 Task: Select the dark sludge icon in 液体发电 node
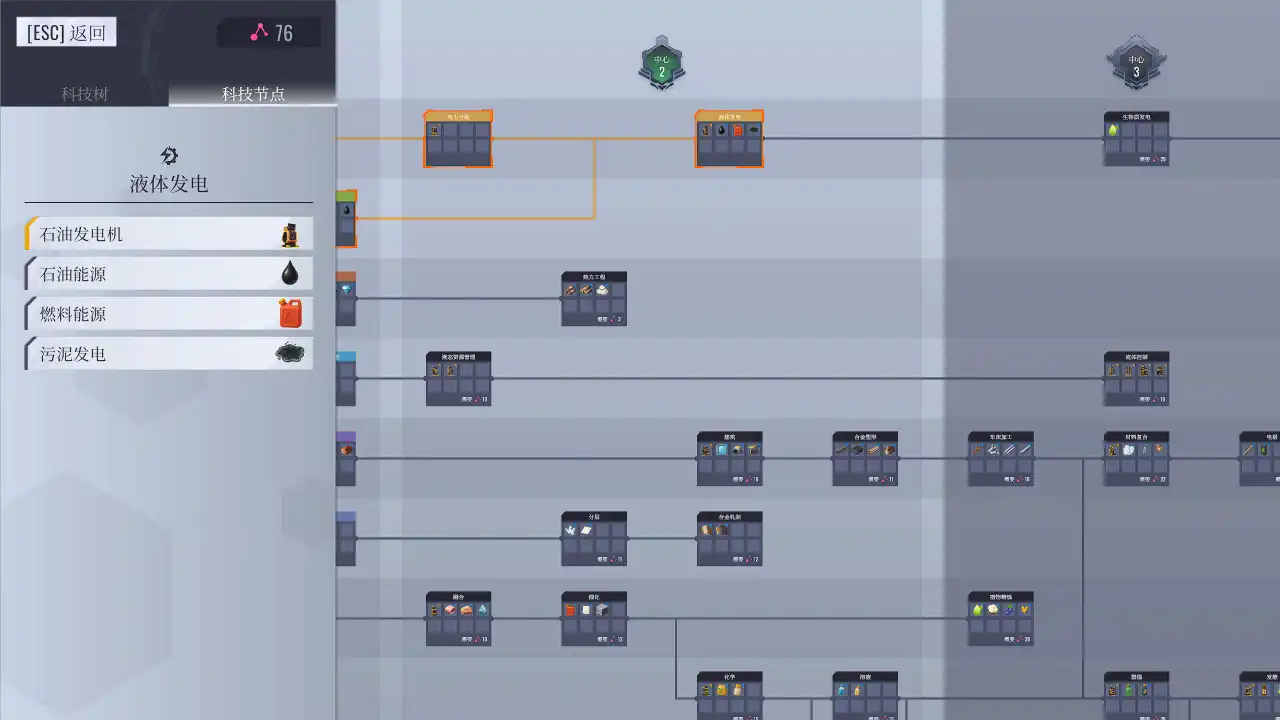754,130
